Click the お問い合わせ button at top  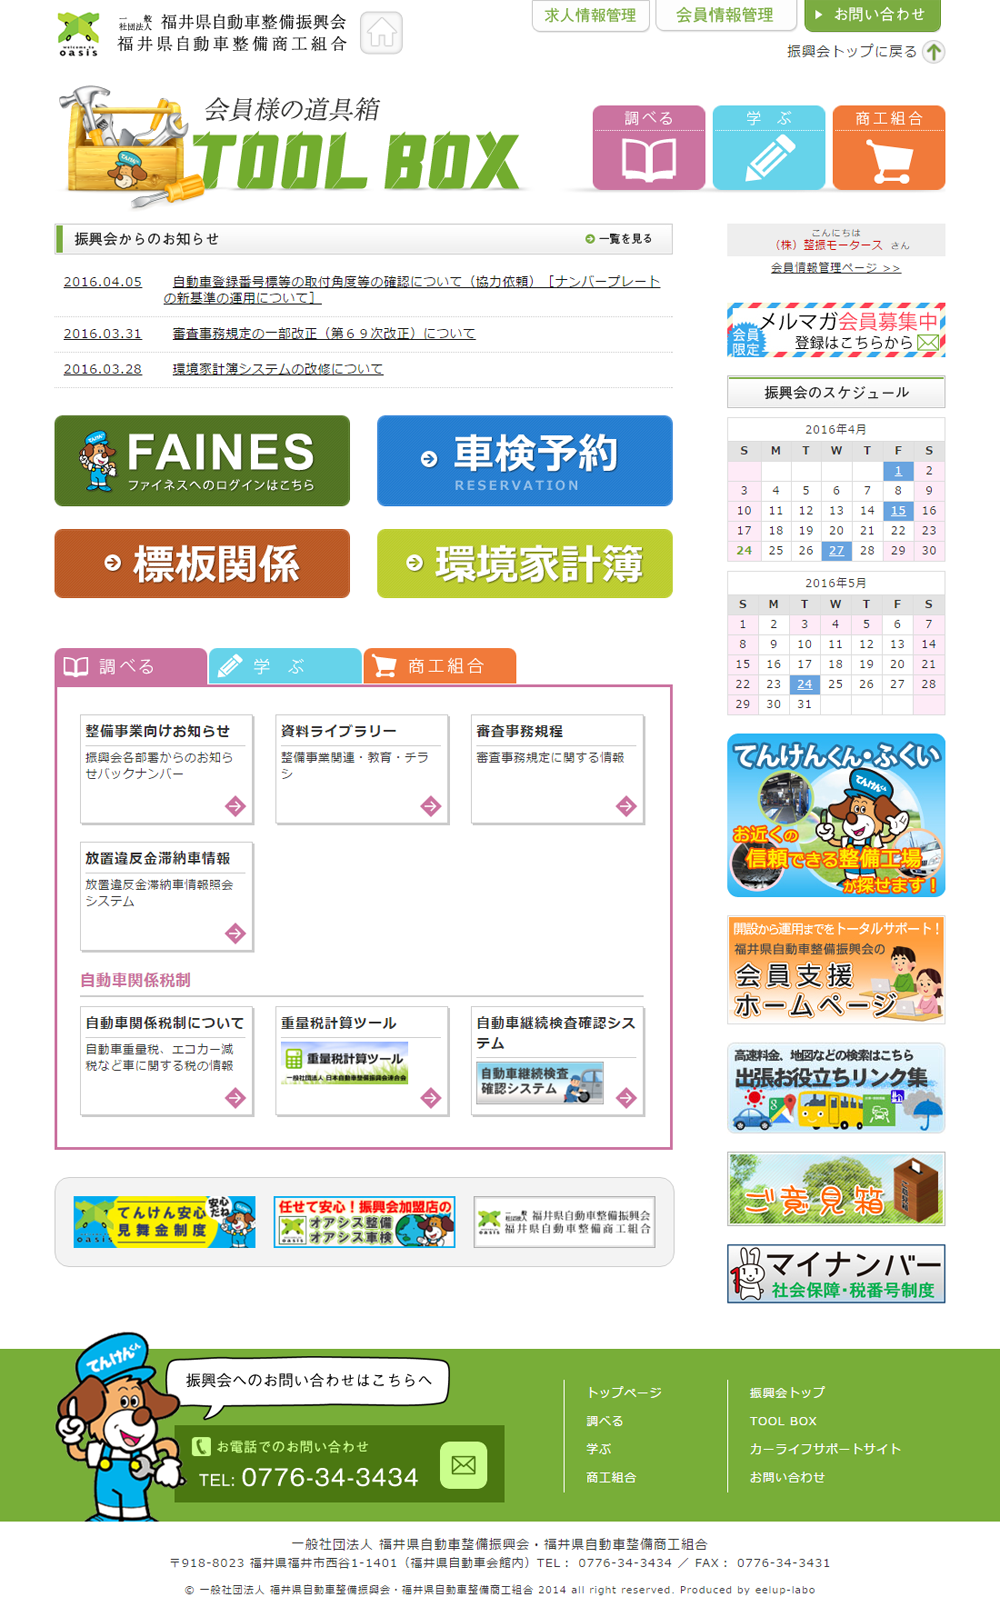[x=872, y=15]
